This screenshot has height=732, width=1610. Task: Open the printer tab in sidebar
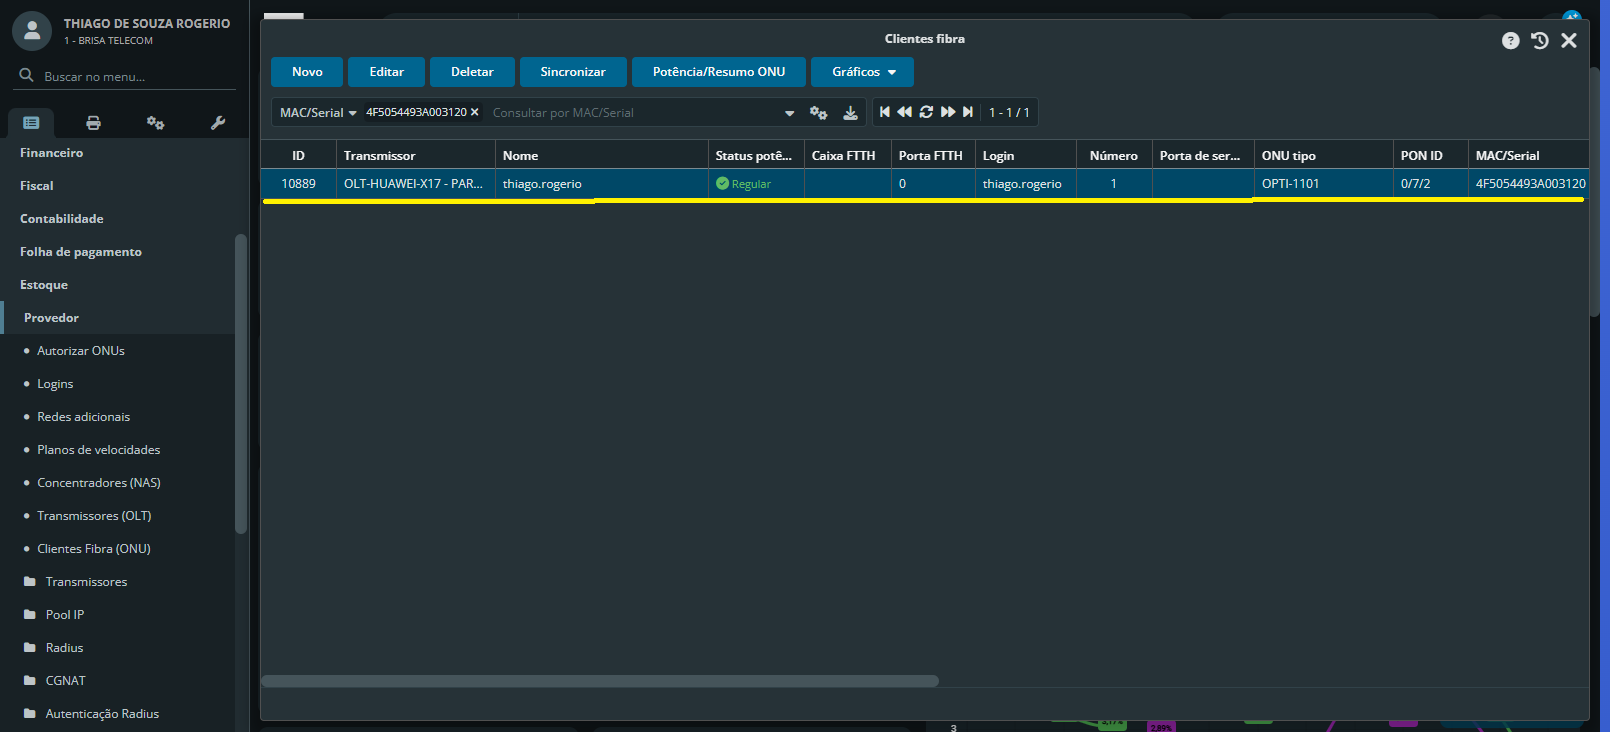coord(93,123)
